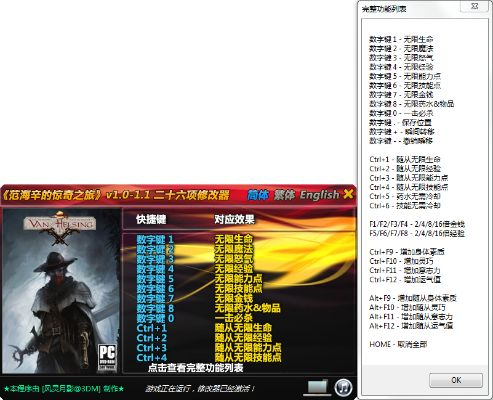Select Ctrl+2 随从无限经验 in the trainer list
Image resolution: width=493 pixels, height=400 pixels.
204,338
